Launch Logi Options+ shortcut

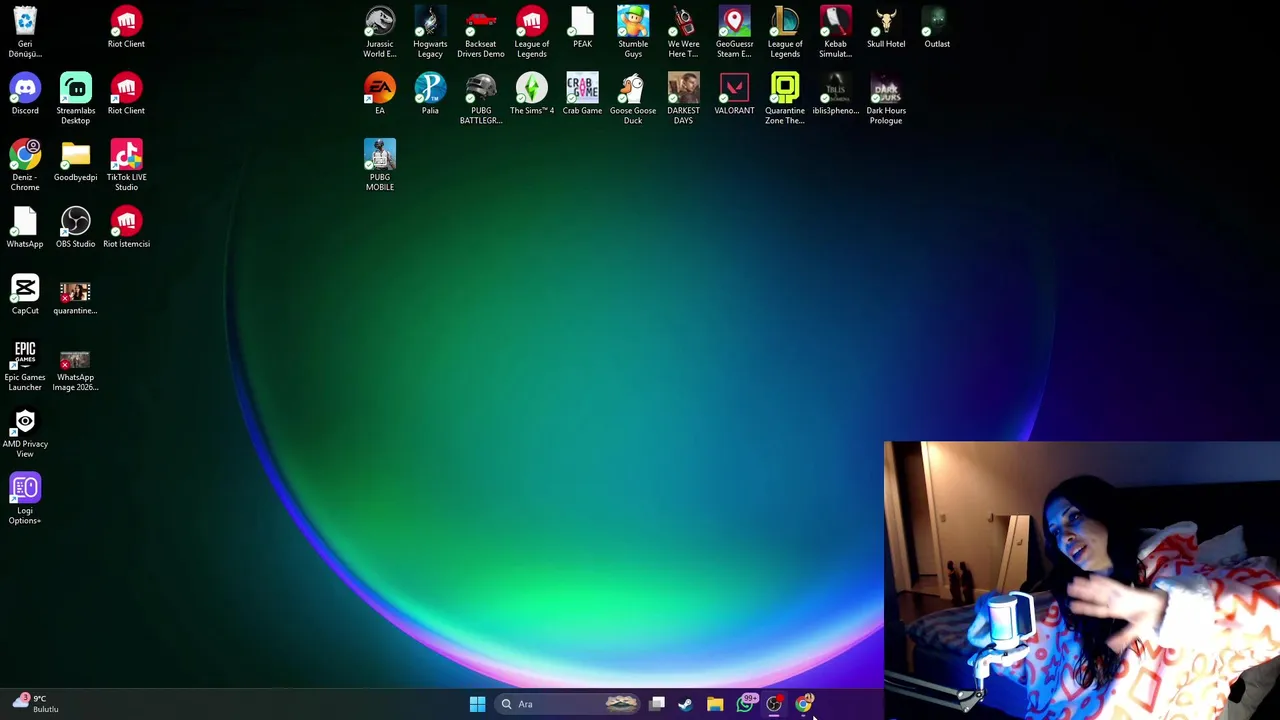point(25,498)
